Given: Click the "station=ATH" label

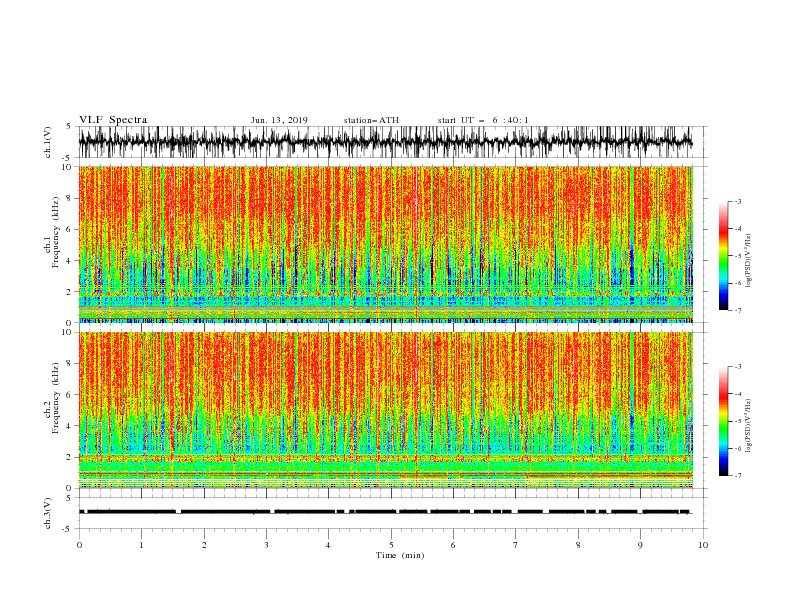Looking at the screenshot, I should [x=371, y=120].
